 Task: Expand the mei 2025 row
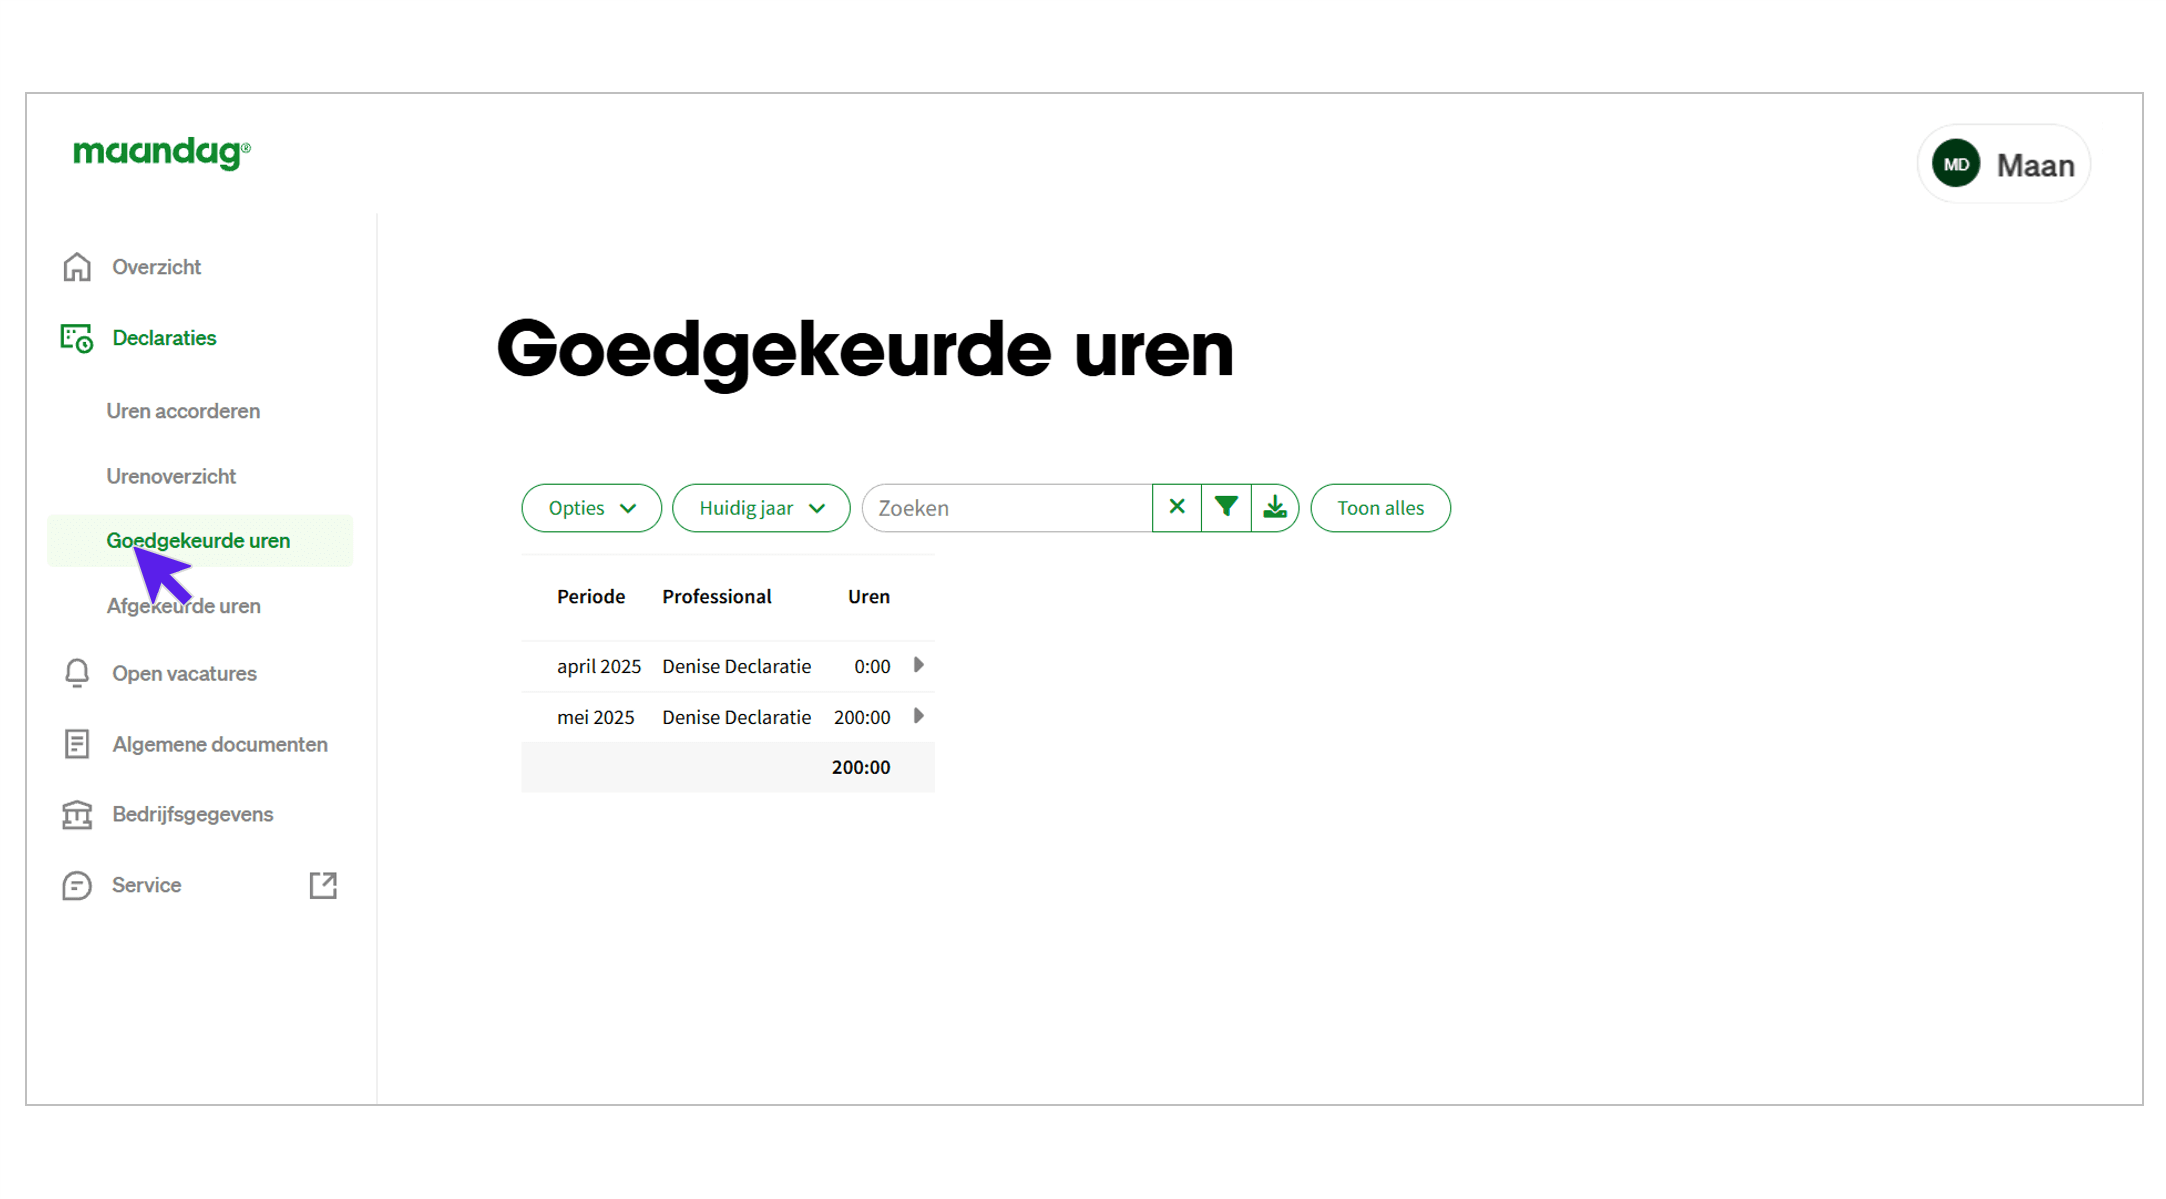[x=918, y=716]
